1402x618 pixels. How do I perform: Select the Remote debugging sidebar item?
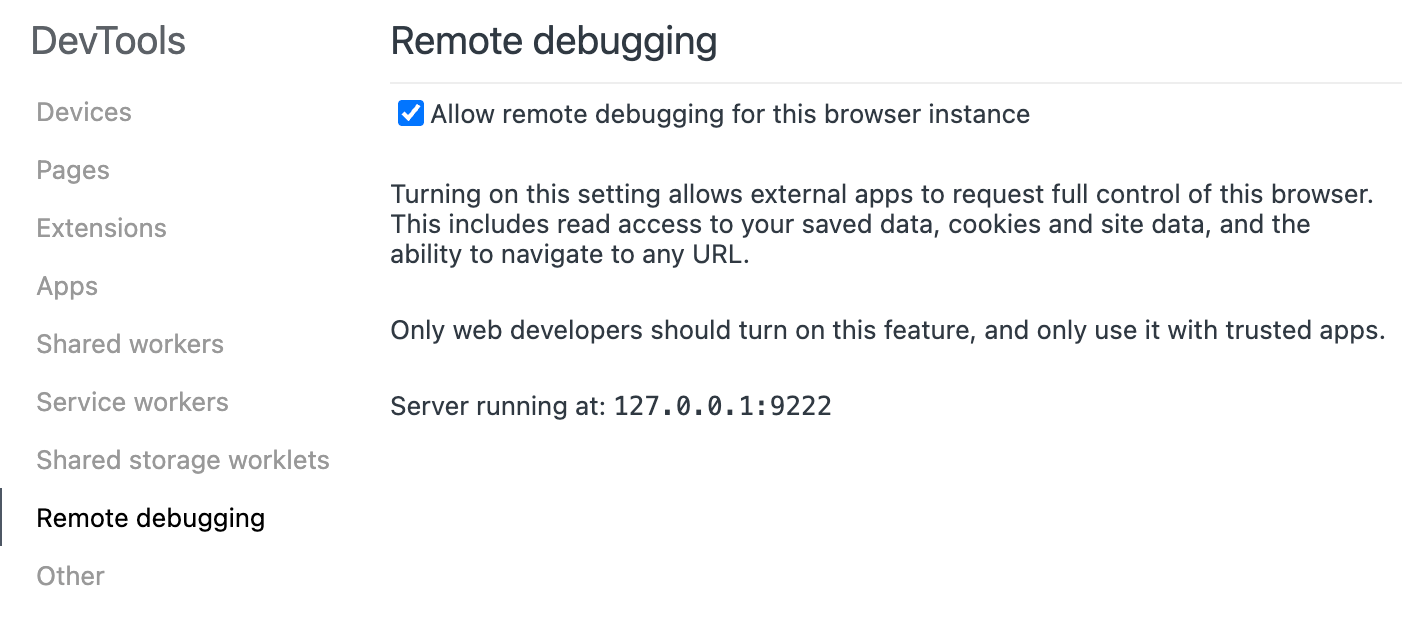tap(150, 518)
